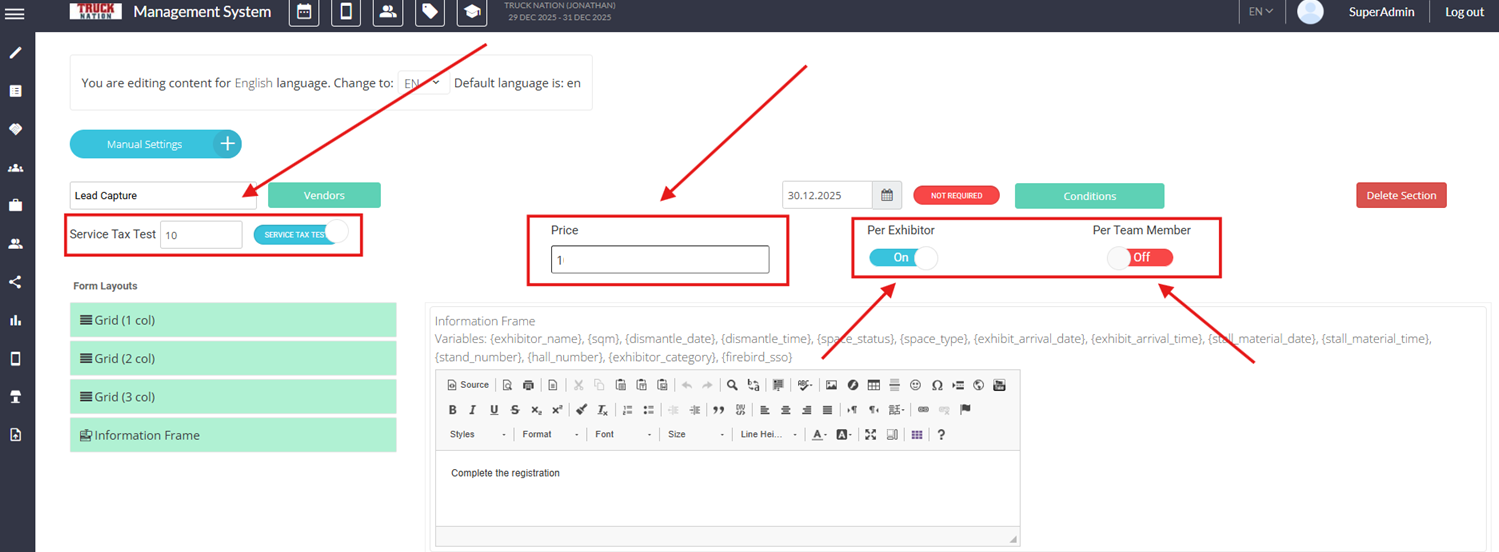Insert image using the editor toolbar
The width and height of the screenshot is (1499, 552).
tap(831, 385)
